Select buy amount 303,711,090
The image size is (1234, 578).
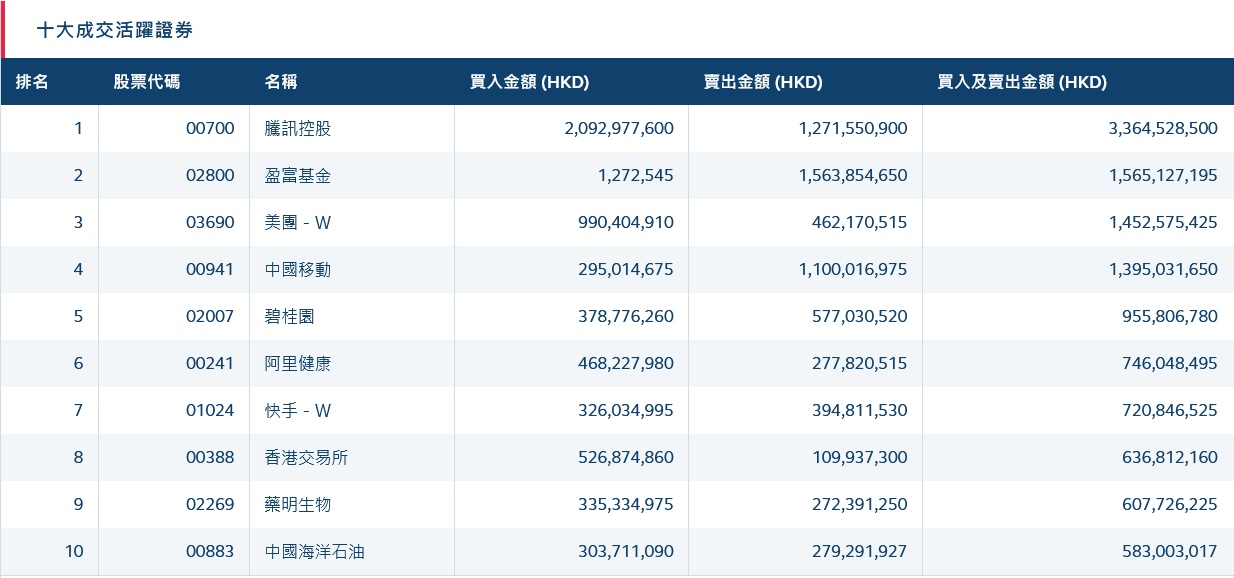point(626,551)
